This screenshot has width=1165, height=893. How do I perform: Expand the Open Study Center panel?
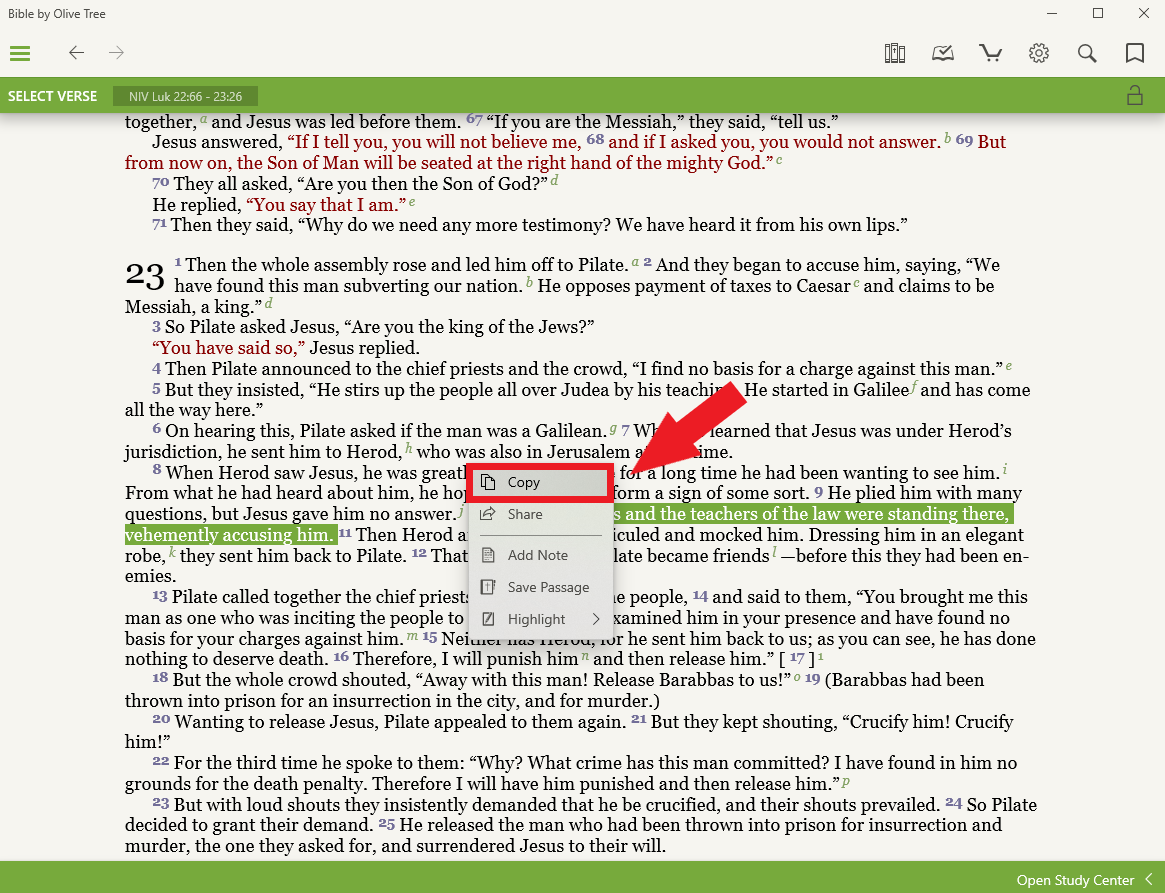1085,880
